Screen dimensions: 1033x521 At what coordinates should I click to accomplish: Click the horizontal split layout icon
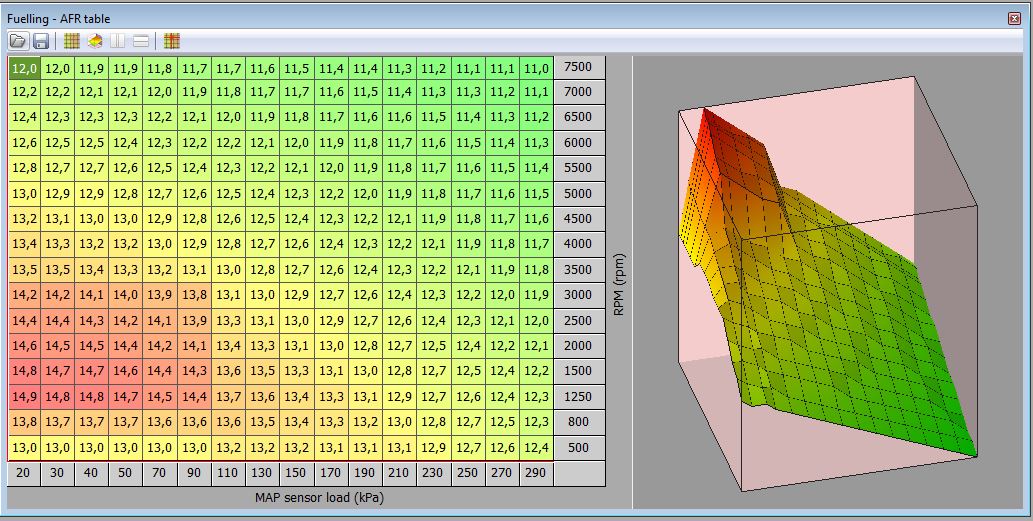click(141, 41)
